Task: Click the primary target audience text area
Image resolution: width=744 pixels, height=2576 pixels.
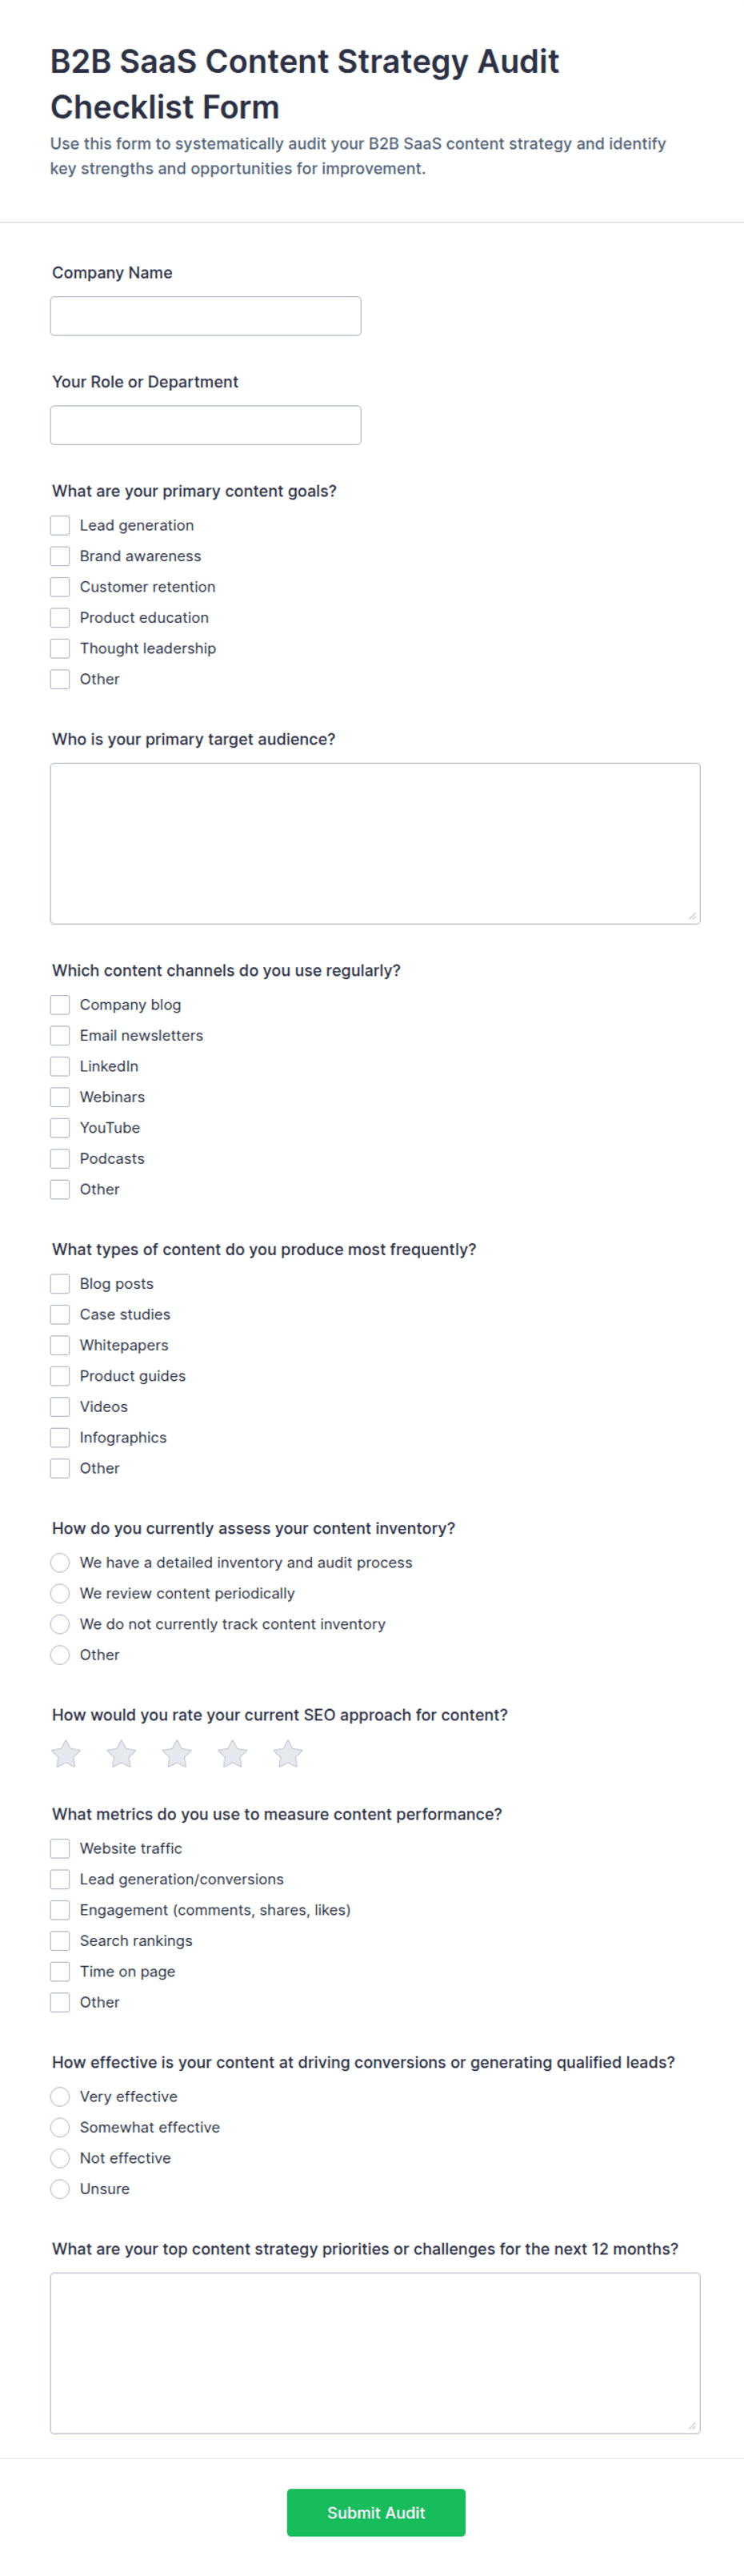Action: [x=375, y=843]
